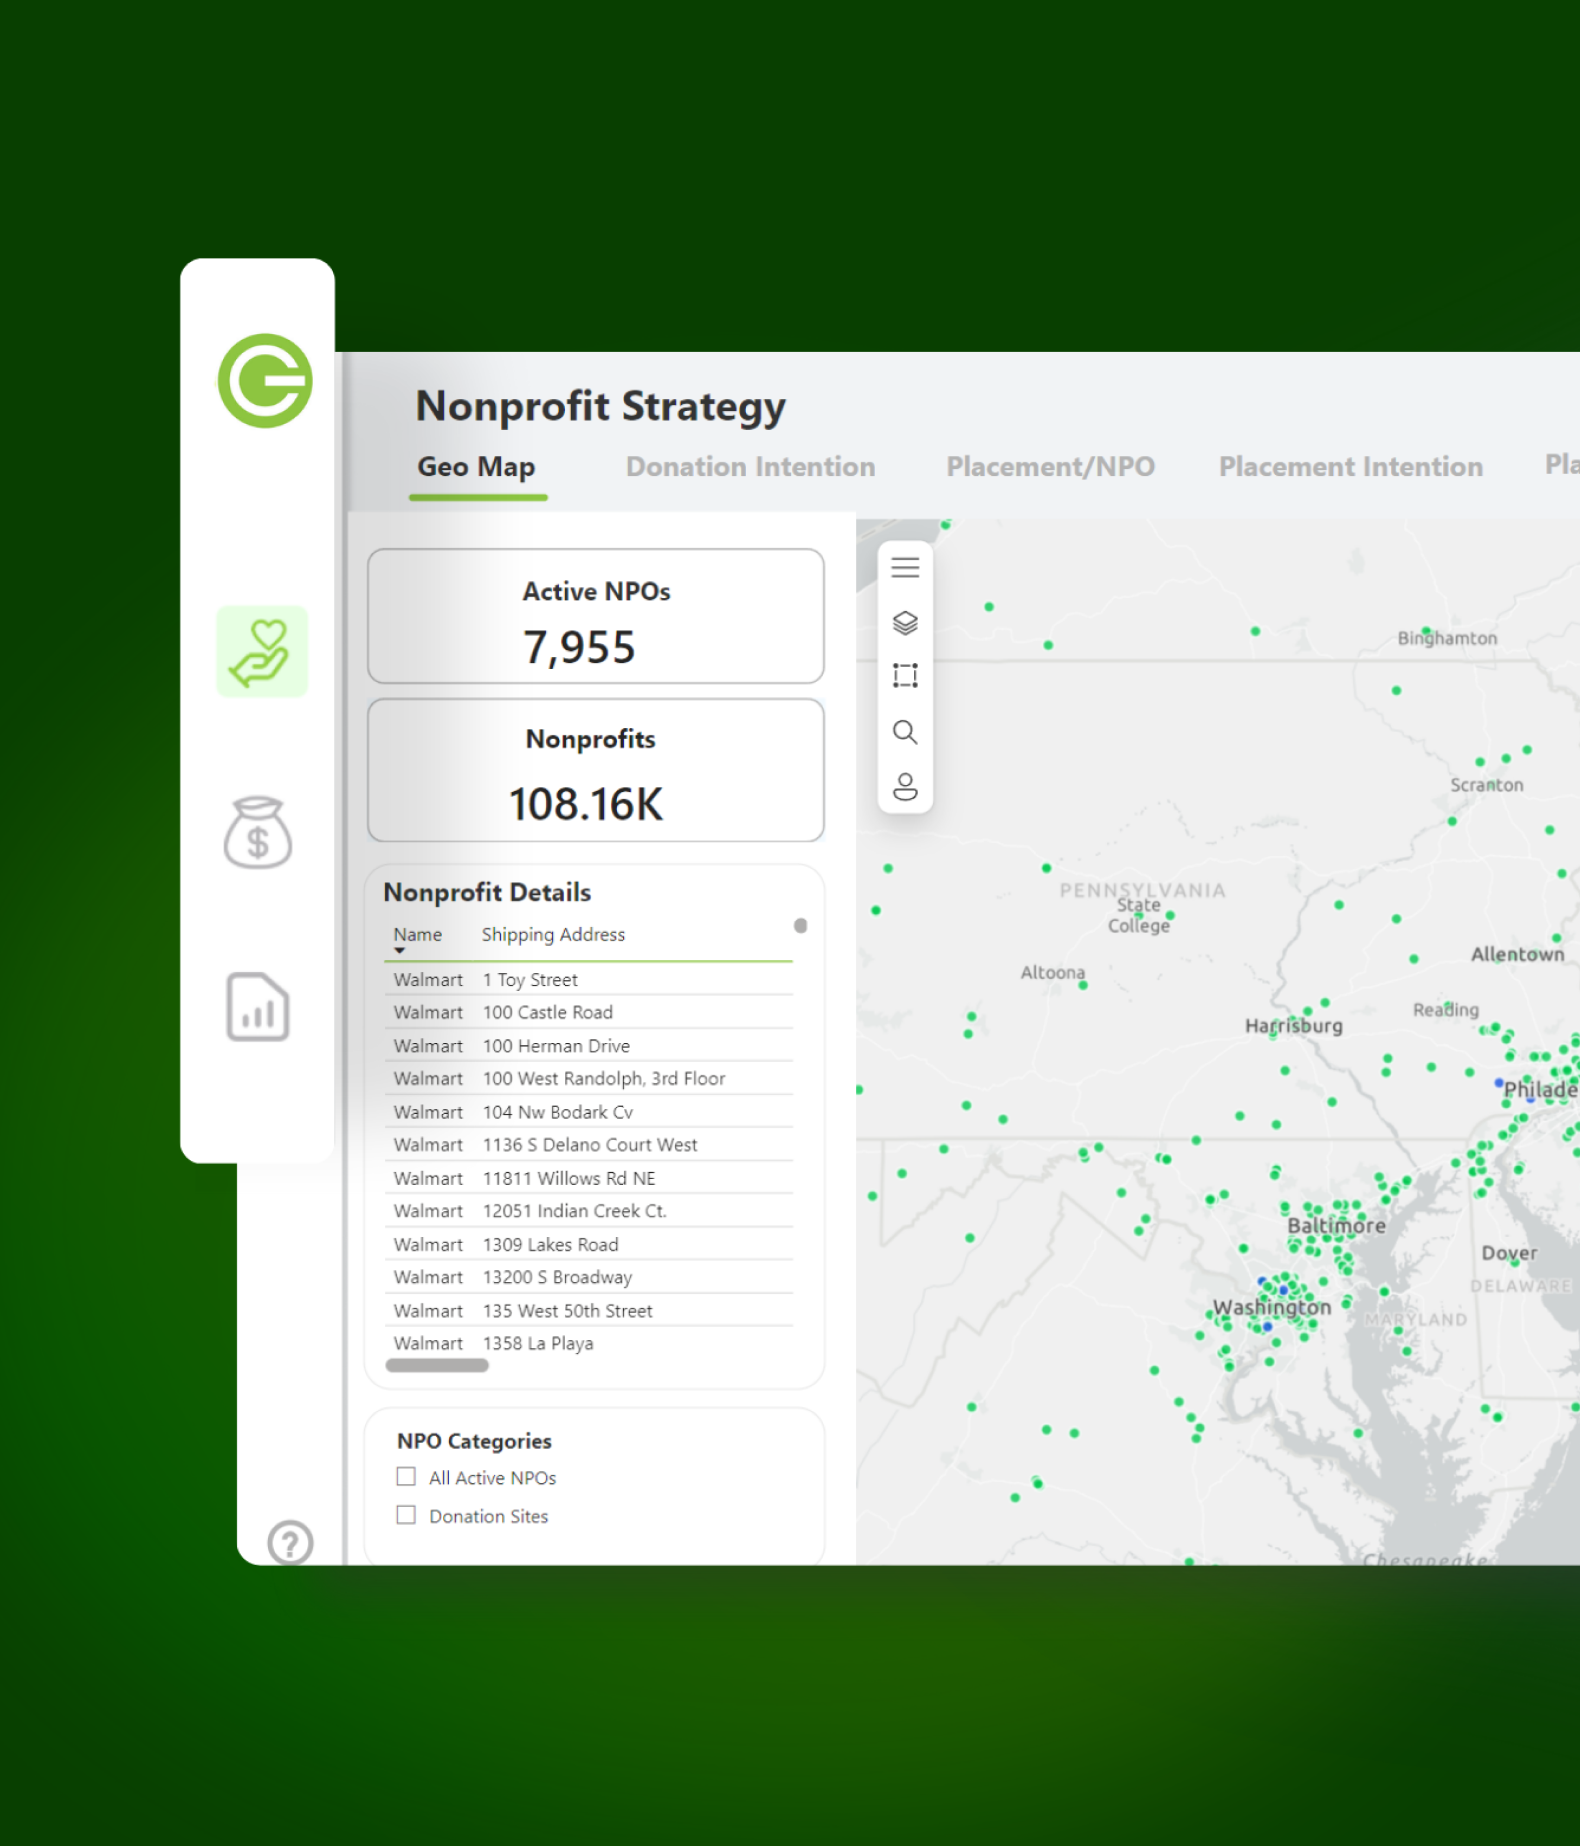Select the Active NPOs card
The image size is (1580, 1846).
coord(596,616)
